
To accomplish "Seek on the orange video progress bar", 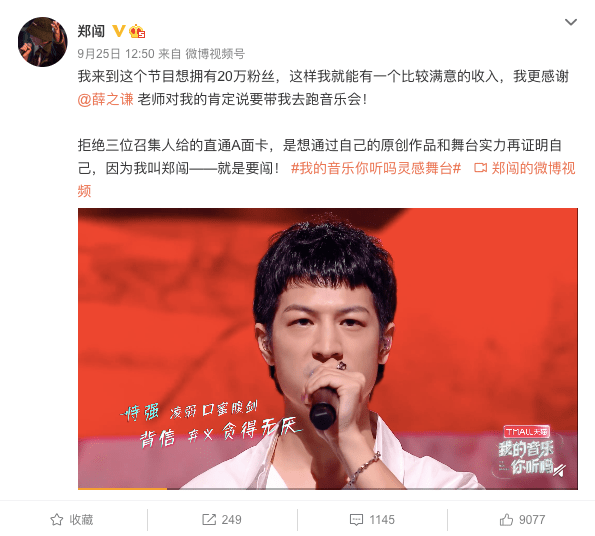I will (x=328, y=489).
